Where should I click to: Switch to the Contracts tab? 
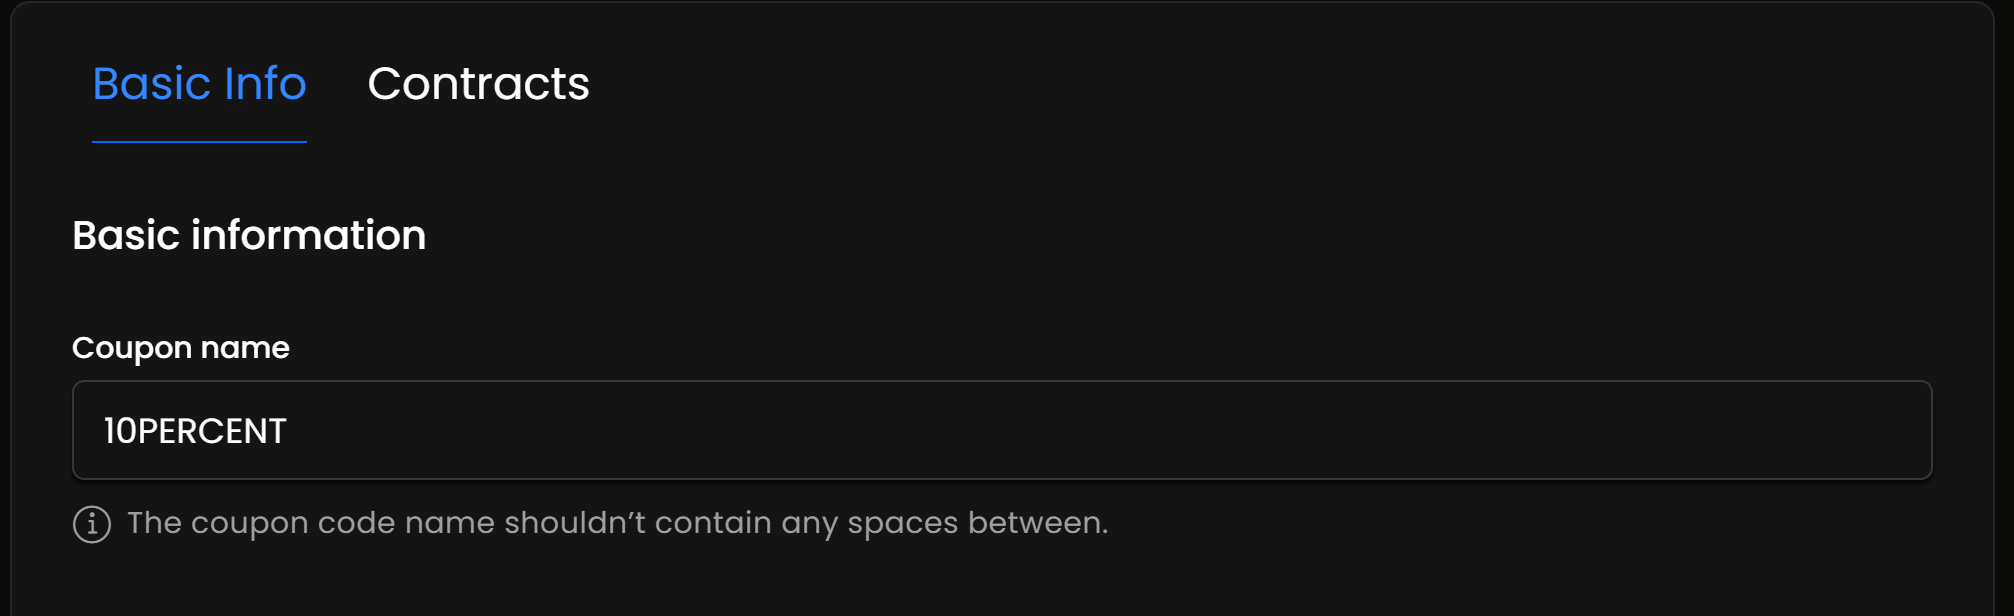pos(478,84)
